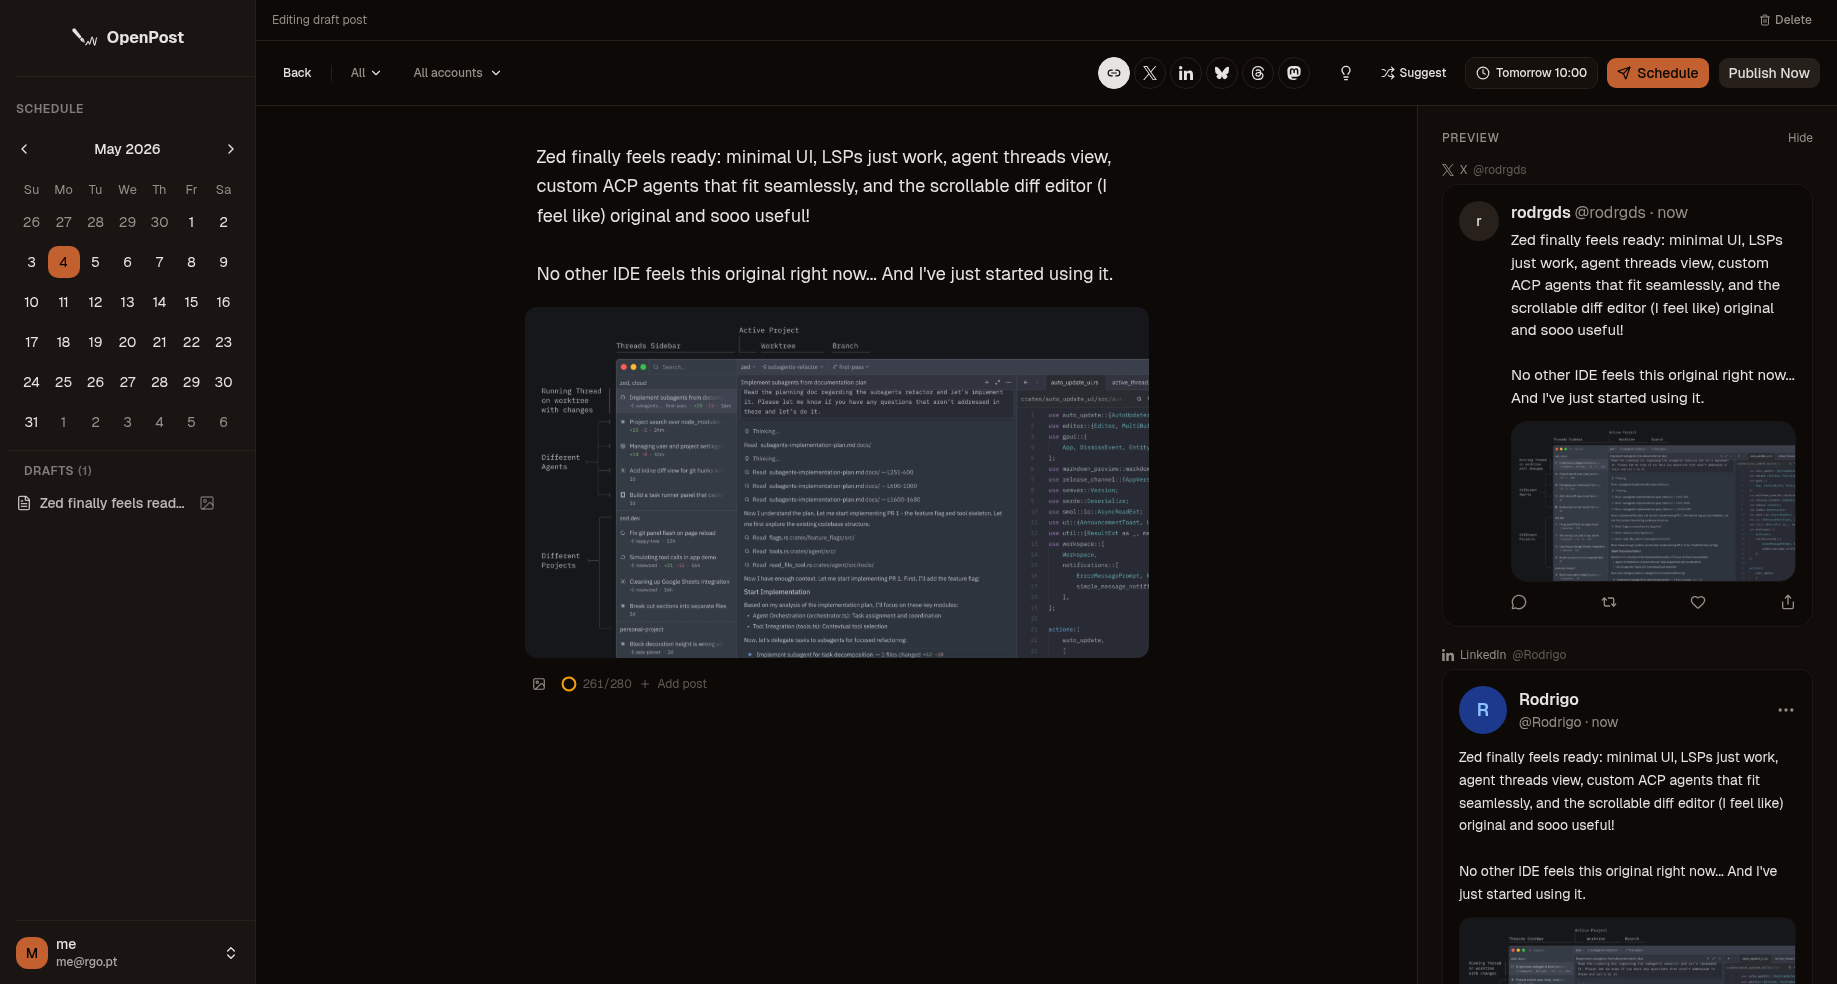1837x984 pixels.
Task: Select May 28 in the calendar
Action: [159, 382]
